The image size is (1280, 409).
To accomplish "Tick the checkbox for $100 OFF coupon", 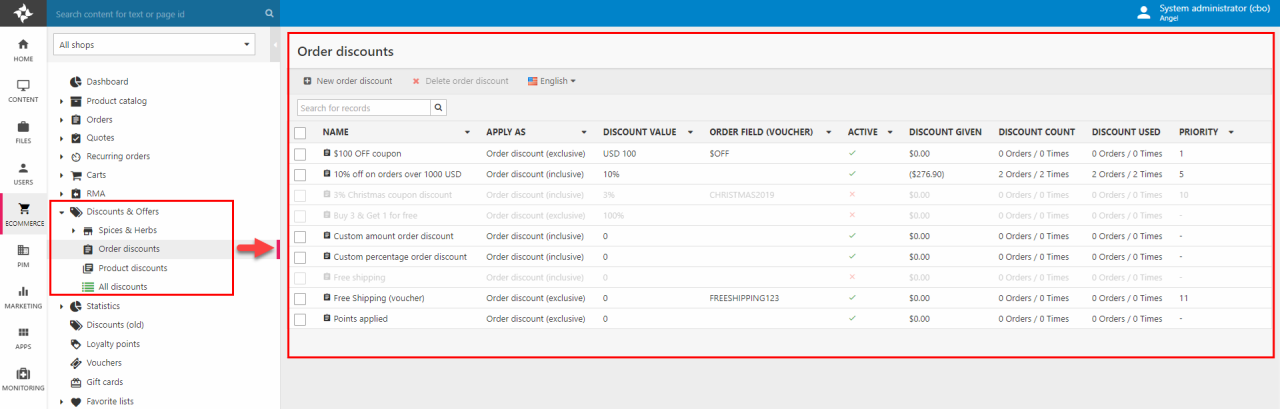I will [300, 154].
